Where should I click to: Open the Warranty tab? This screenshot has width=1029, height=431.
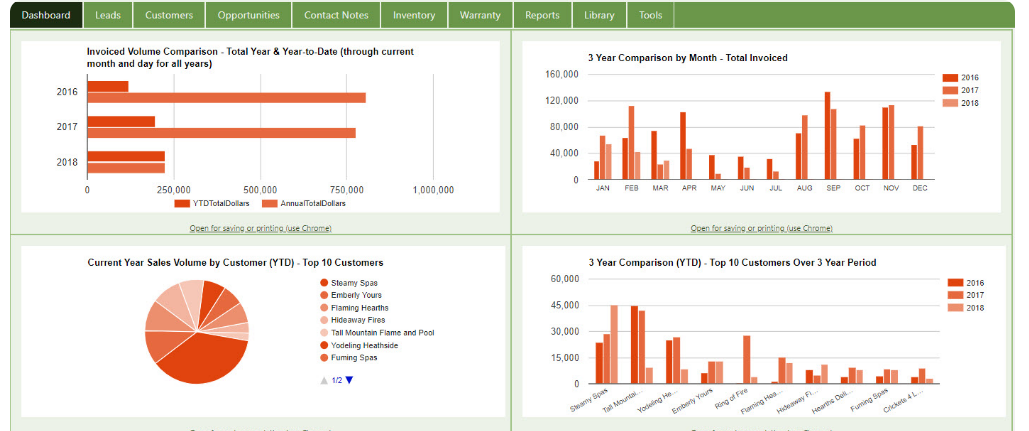[480, 15]
